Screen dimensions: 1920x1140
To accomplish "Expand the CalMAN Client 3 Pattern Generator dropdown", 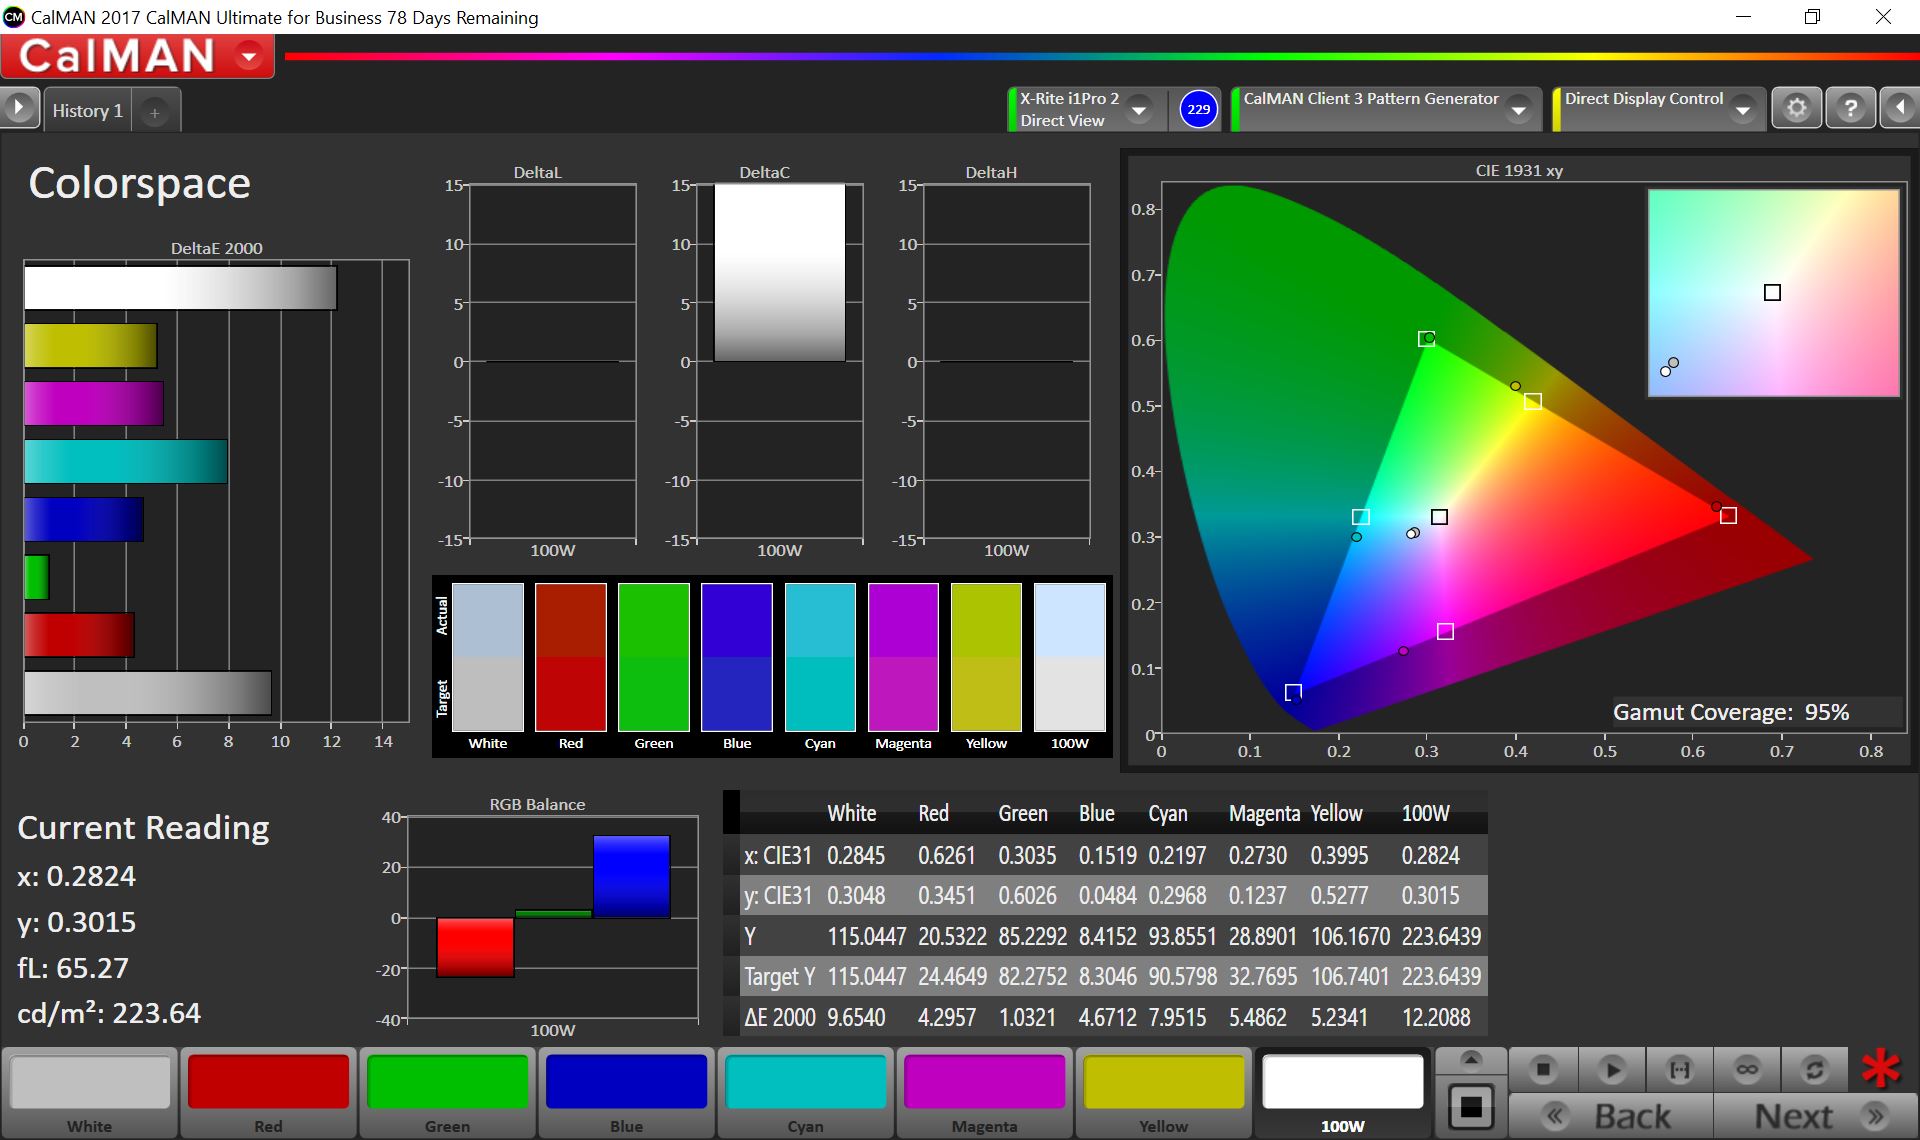I will click(x=1519, y=110).
